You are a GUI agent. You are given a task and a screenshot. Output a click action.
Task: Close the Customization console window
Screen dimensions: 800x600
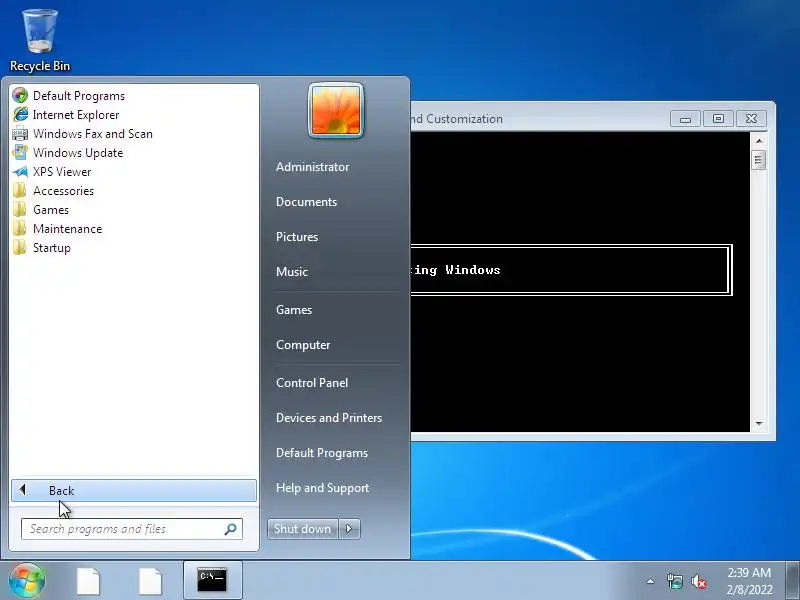pyautogui.click(x=751, y=119)
